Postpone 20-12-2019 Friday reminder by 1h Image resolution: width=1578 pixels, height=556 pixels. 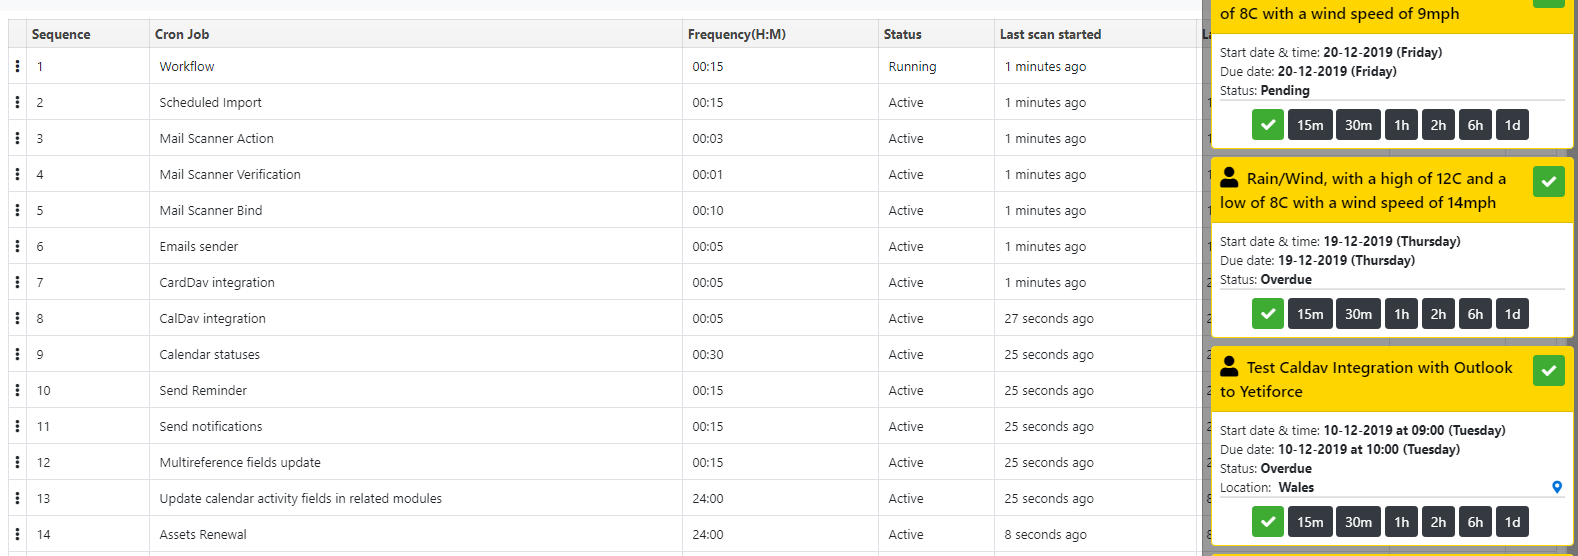(x=1402, y=125)
